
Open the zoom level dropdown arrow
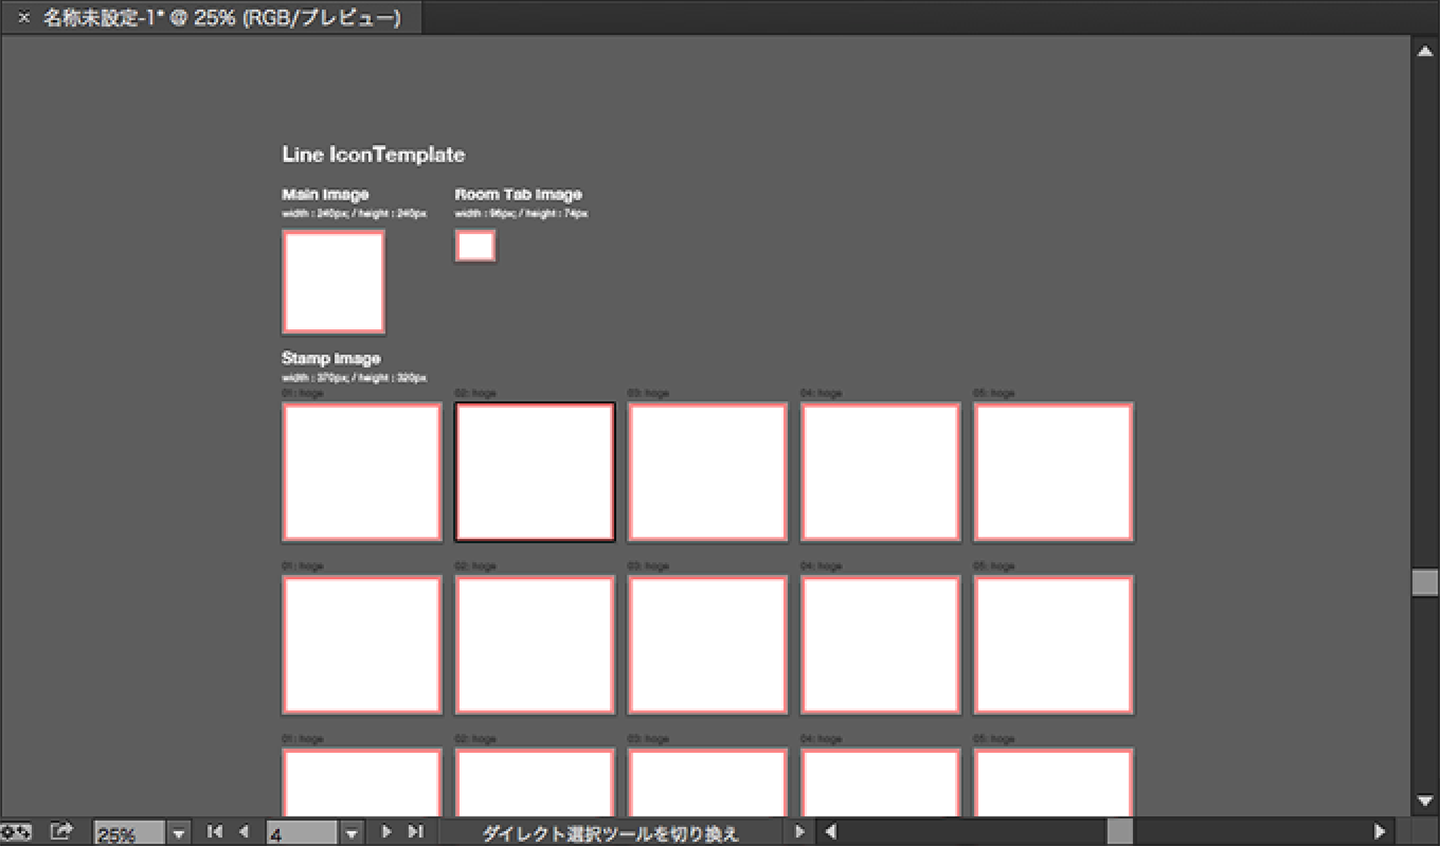[x=178, y=833]
